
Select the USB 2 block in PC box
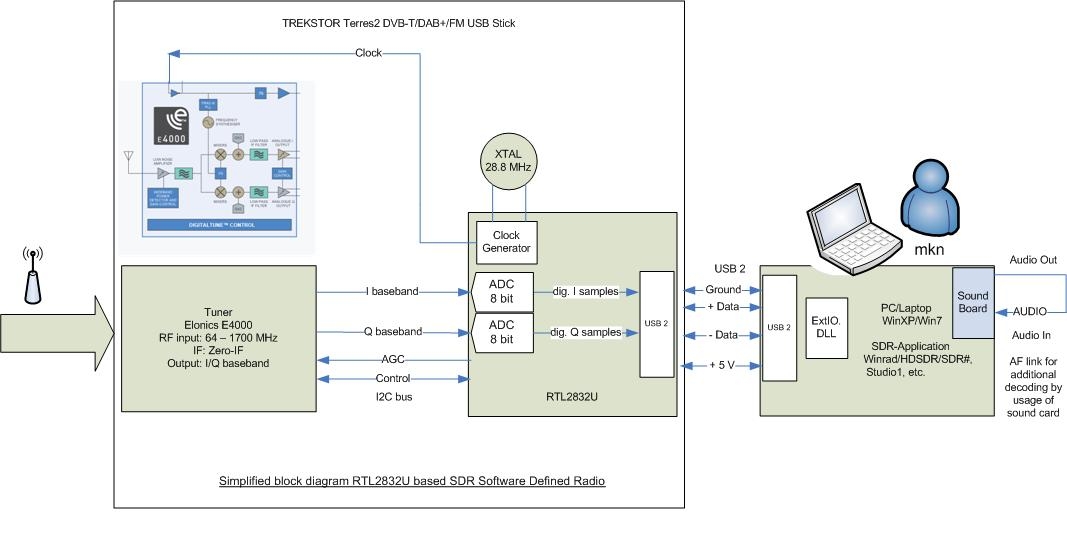pyautogui.click(x=779, y=328)
